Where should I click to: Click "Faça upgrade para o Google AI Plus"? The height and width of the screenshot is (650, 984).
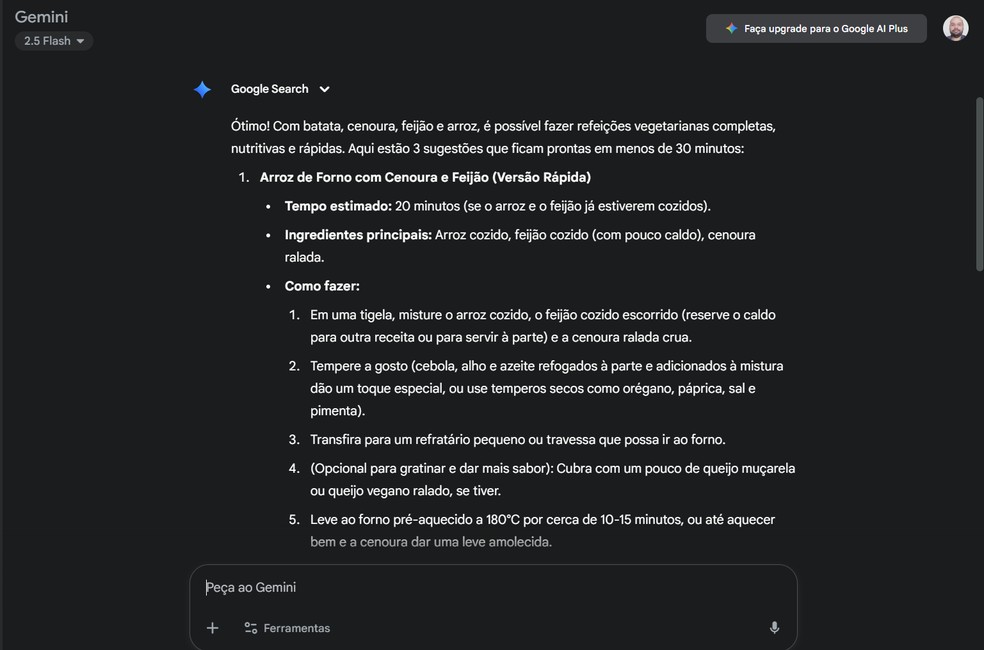816,28
